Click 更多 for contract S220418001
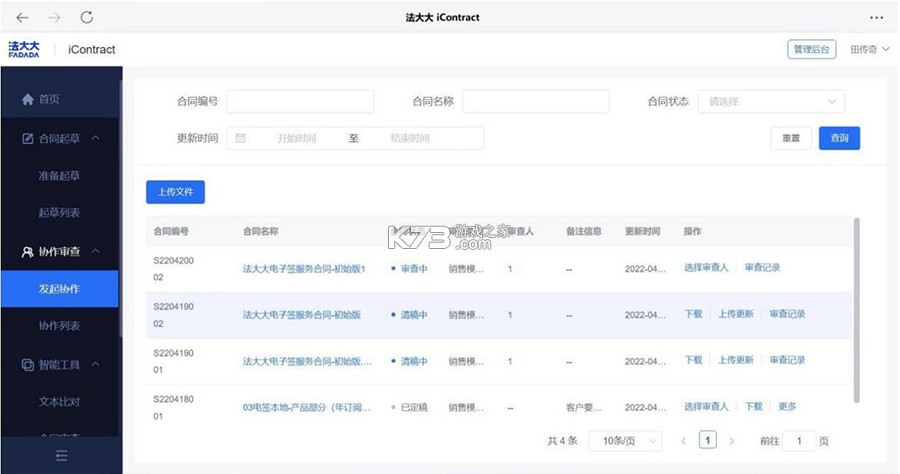The image size is (900, 474). tap(787, 406)
